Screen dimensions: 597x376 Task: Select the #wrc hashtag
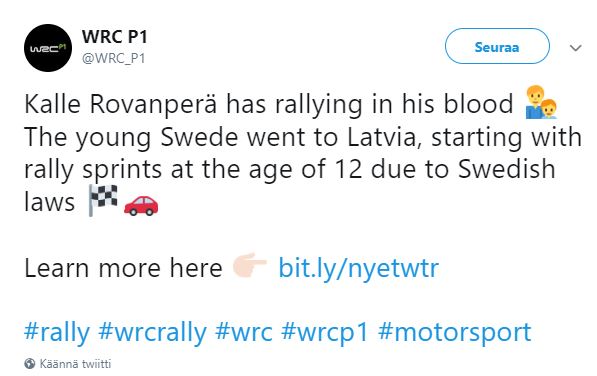[x=244, y=332]
